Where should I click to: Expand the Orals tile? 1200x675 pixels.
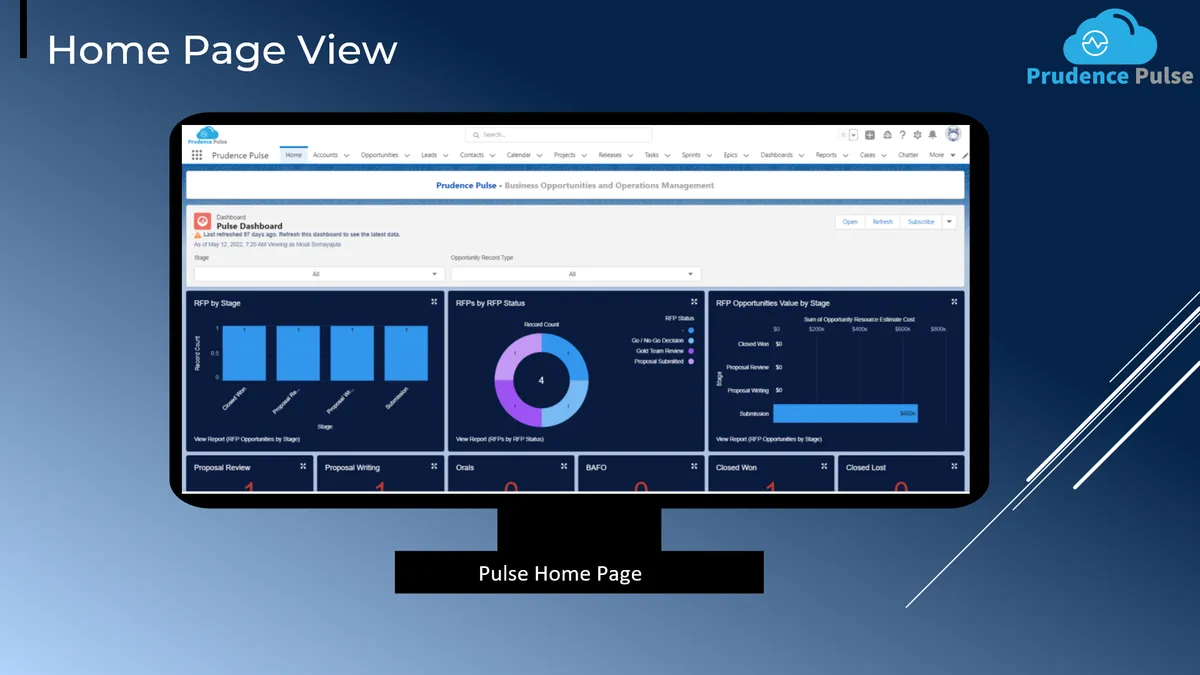click(564, 466)
